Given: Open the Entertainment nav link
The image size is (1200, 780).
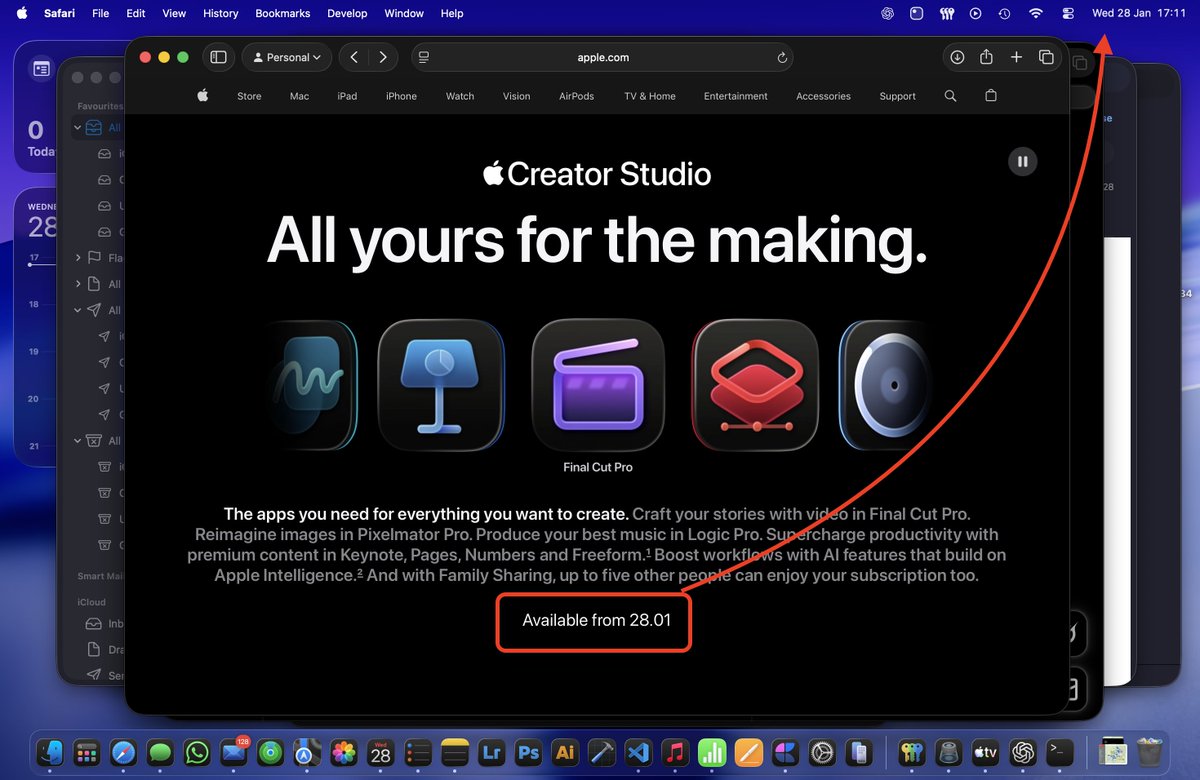Looking at the screenshot, I should pos(736,96).
